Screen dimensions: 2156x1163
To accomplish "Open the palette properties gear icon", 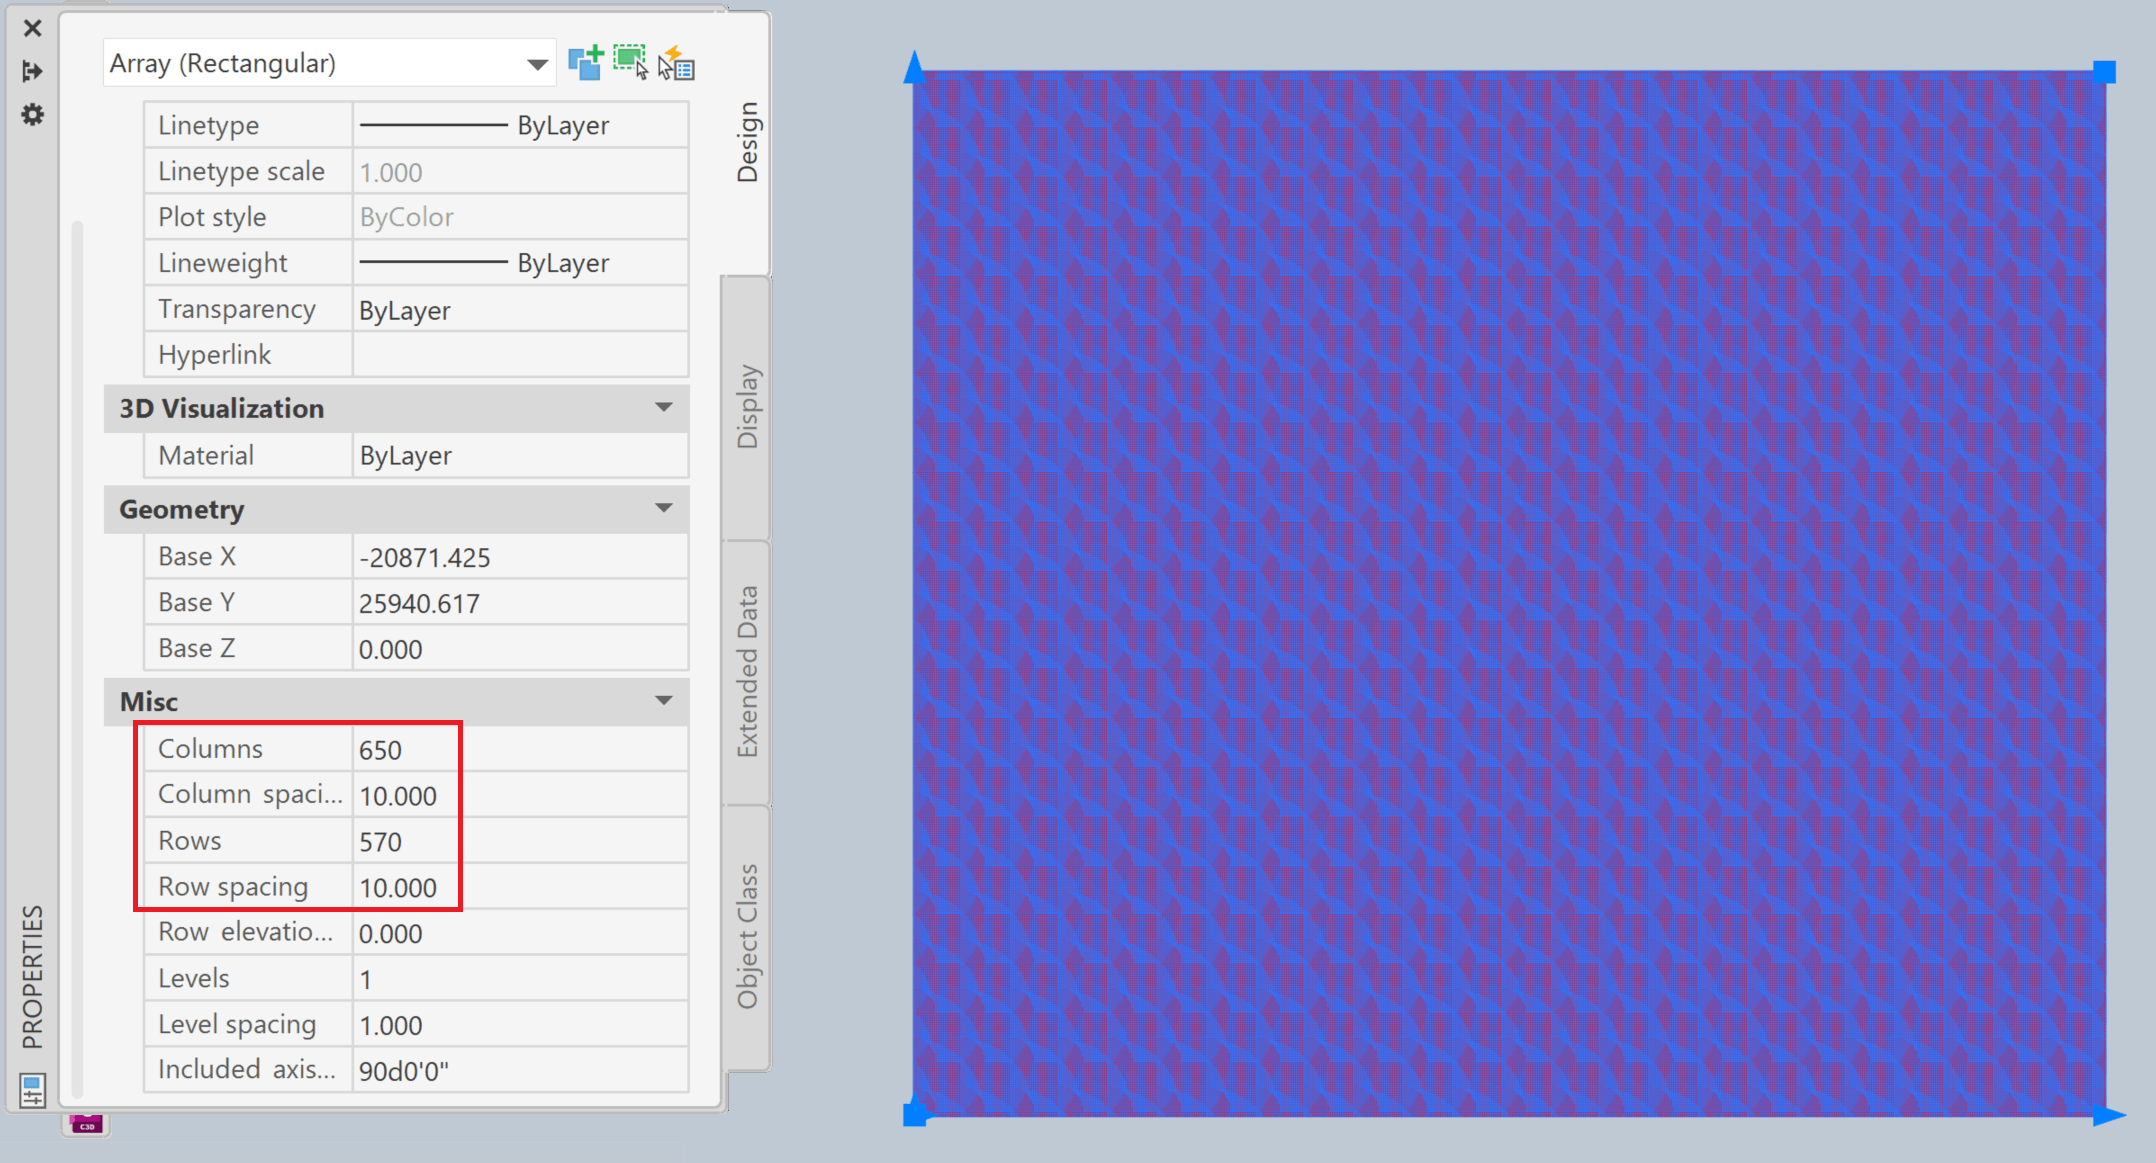I will [32, 115].
